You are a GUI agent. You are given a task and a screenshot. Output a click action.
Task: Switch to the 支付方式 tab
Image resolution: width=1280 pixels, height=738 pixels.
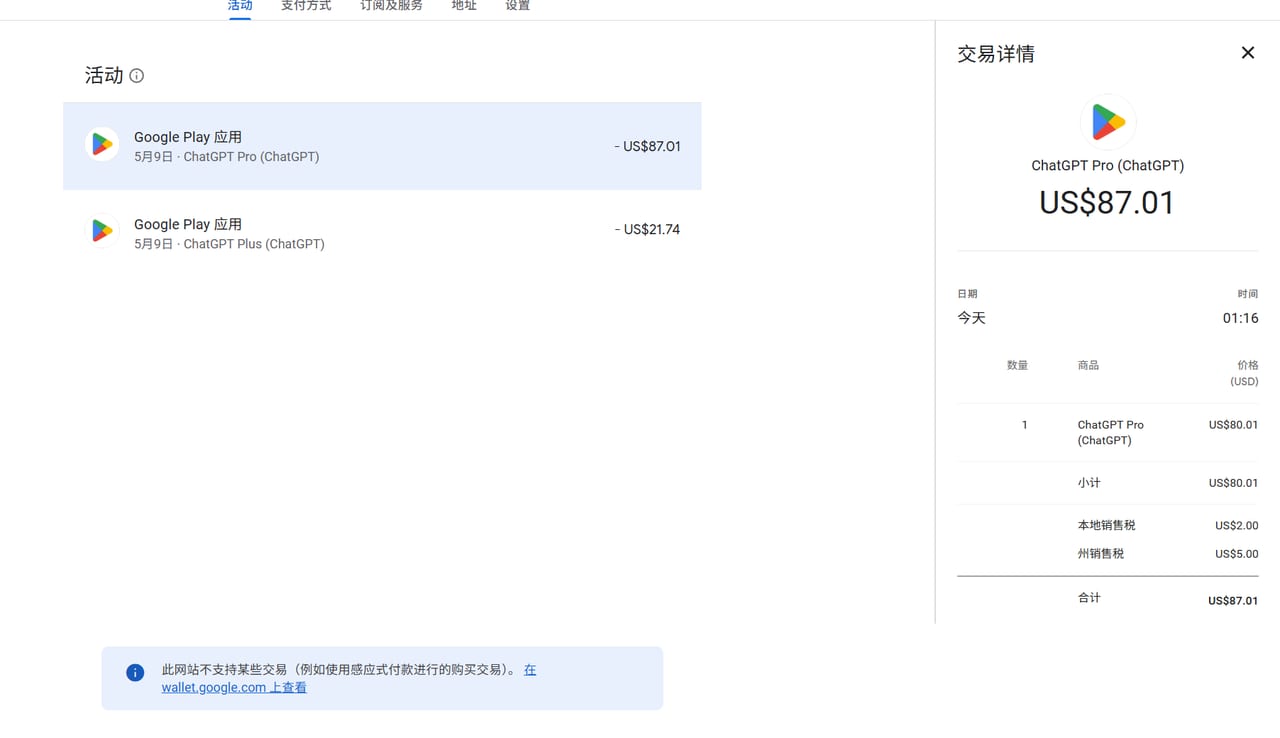[306, 6]
